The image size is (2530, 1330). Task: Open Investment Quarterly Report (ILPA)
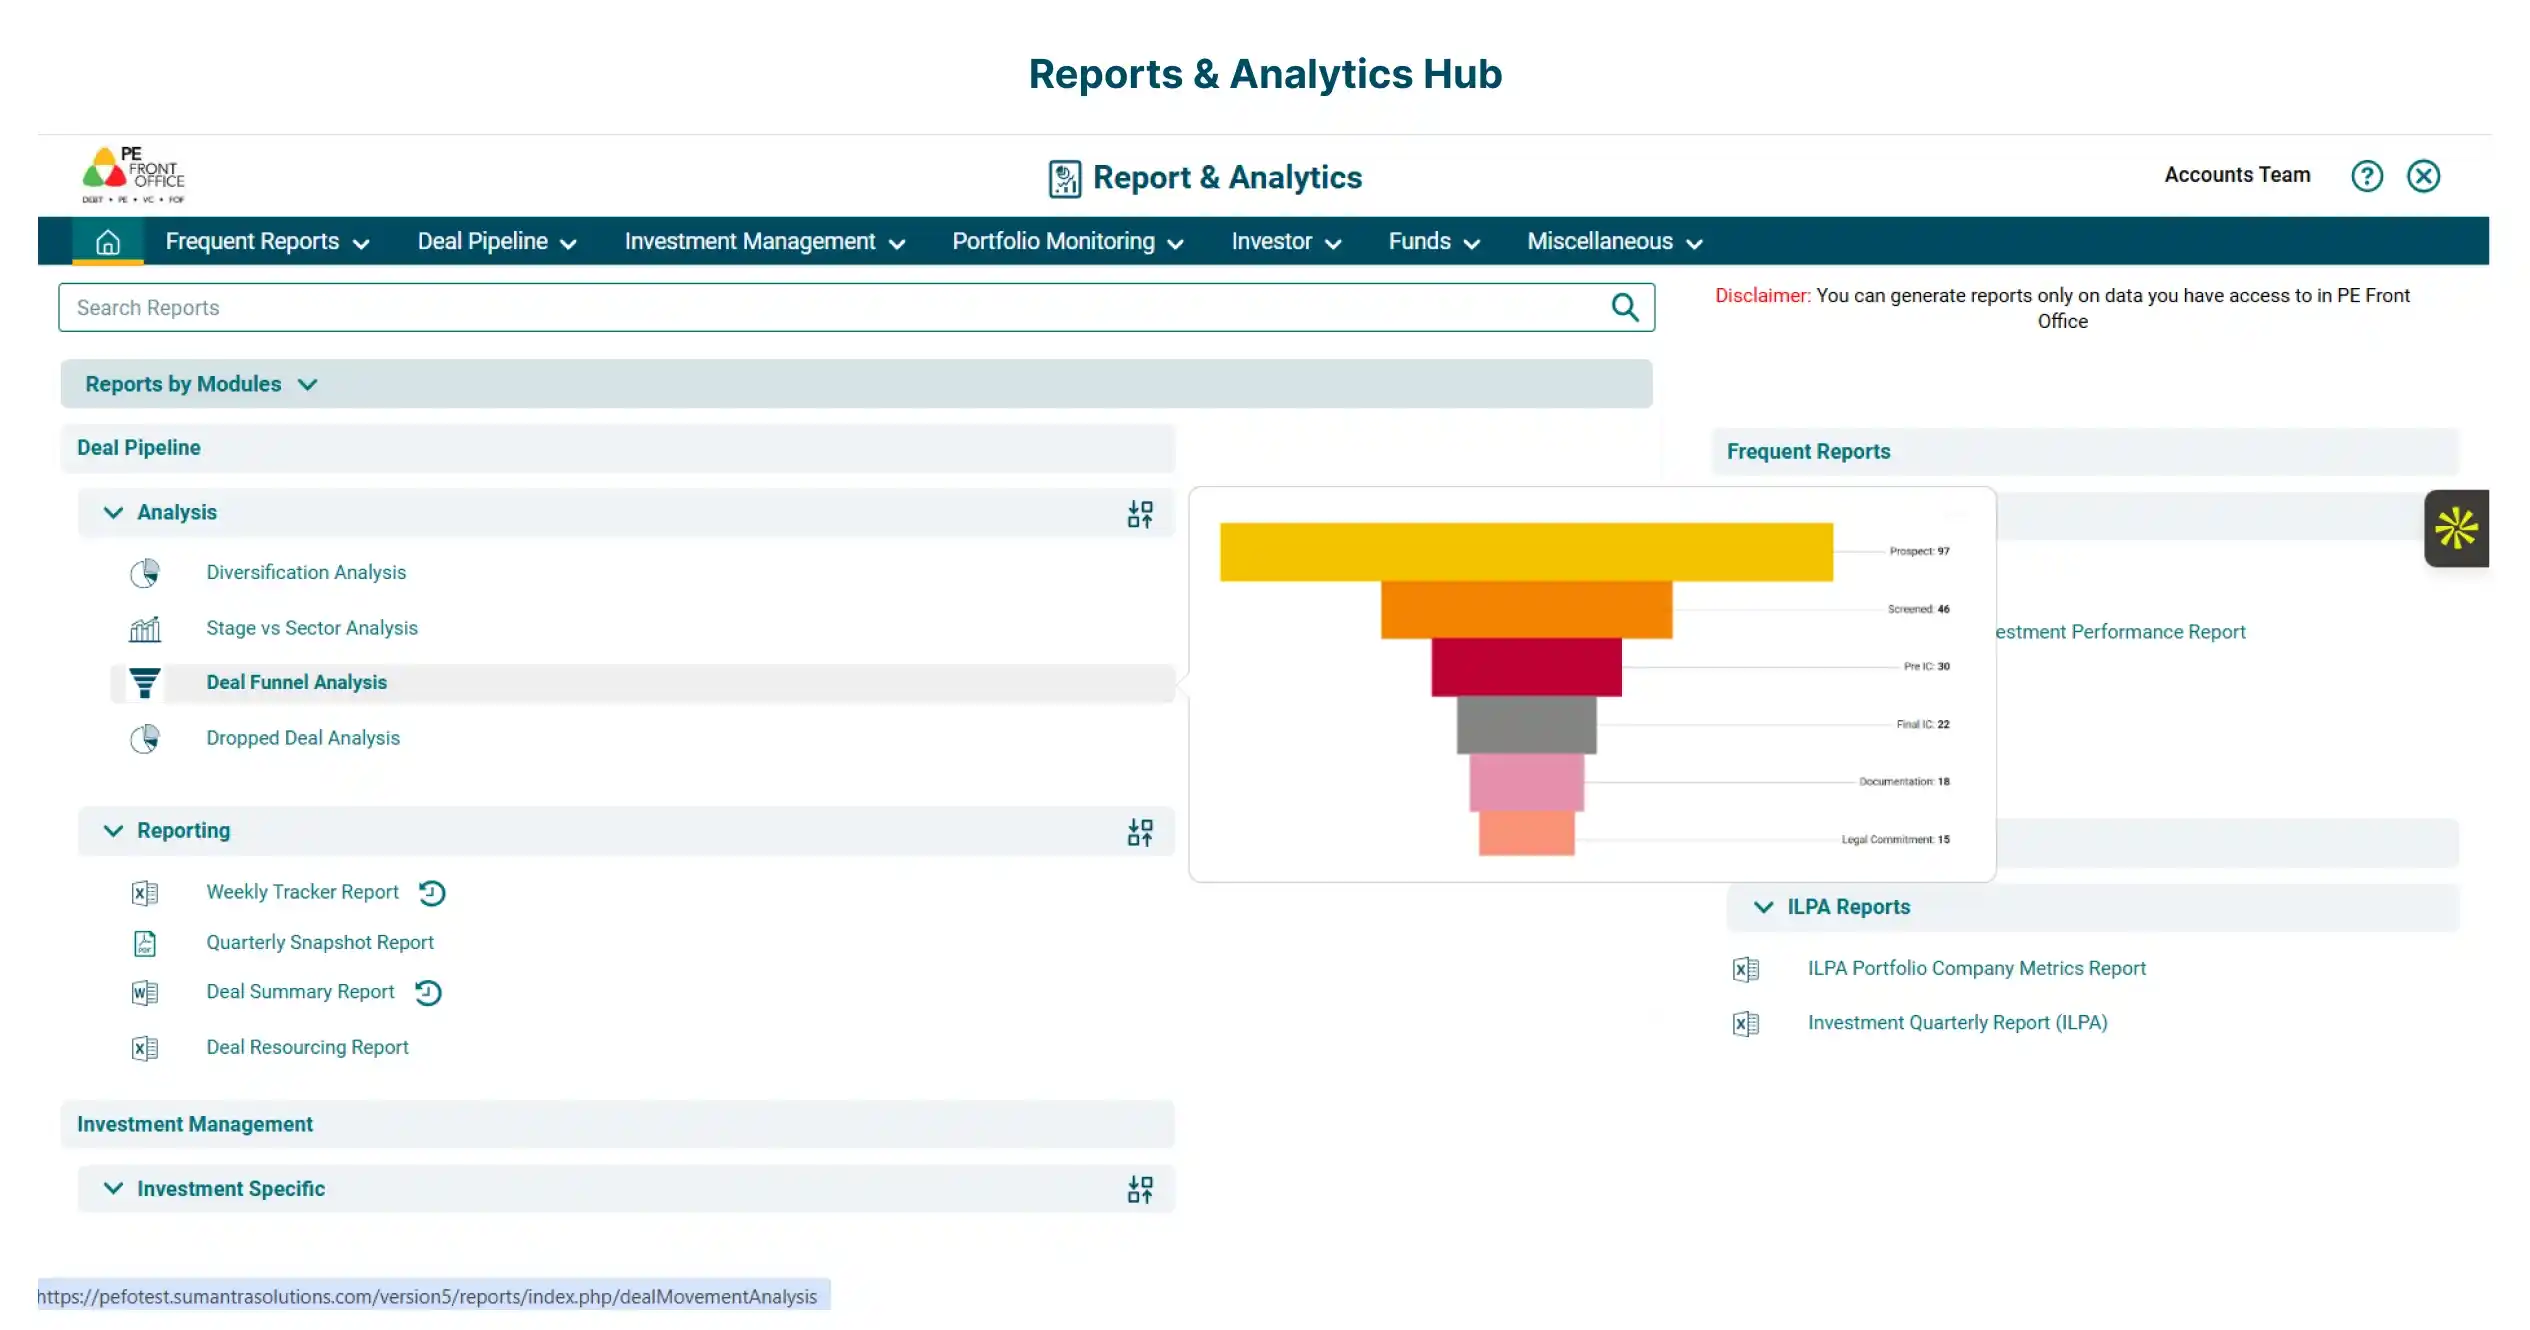coord(1957,1023)
